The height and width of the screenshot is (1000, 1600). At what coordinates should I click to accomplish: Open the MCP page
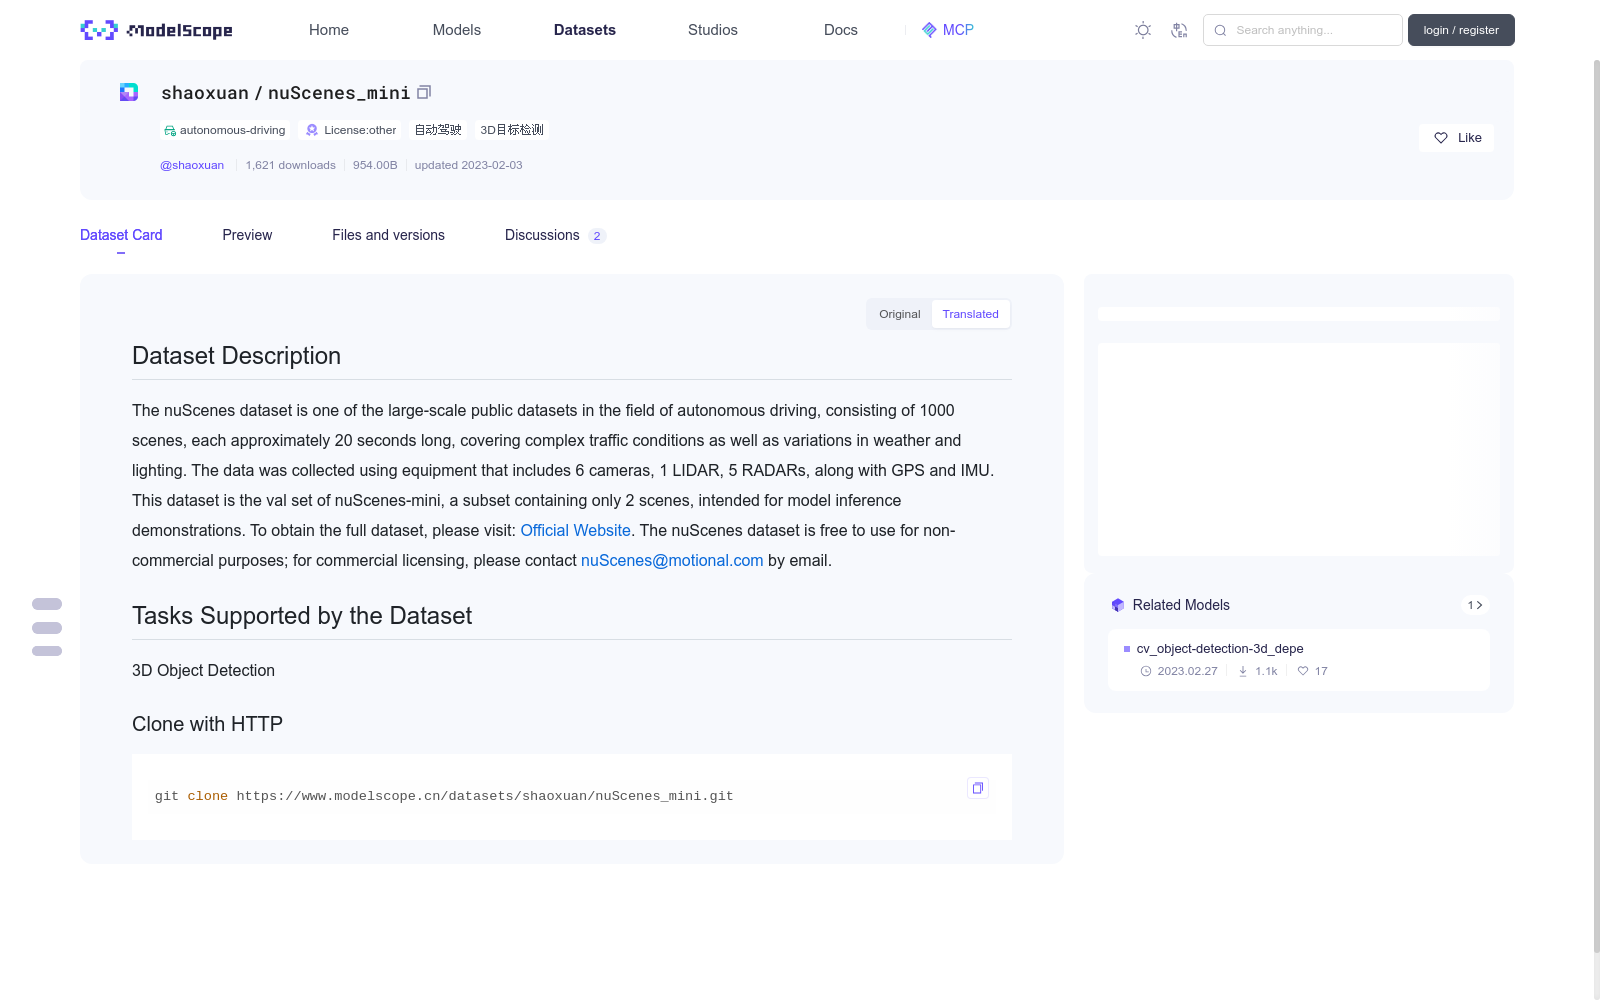click(948, 30)
